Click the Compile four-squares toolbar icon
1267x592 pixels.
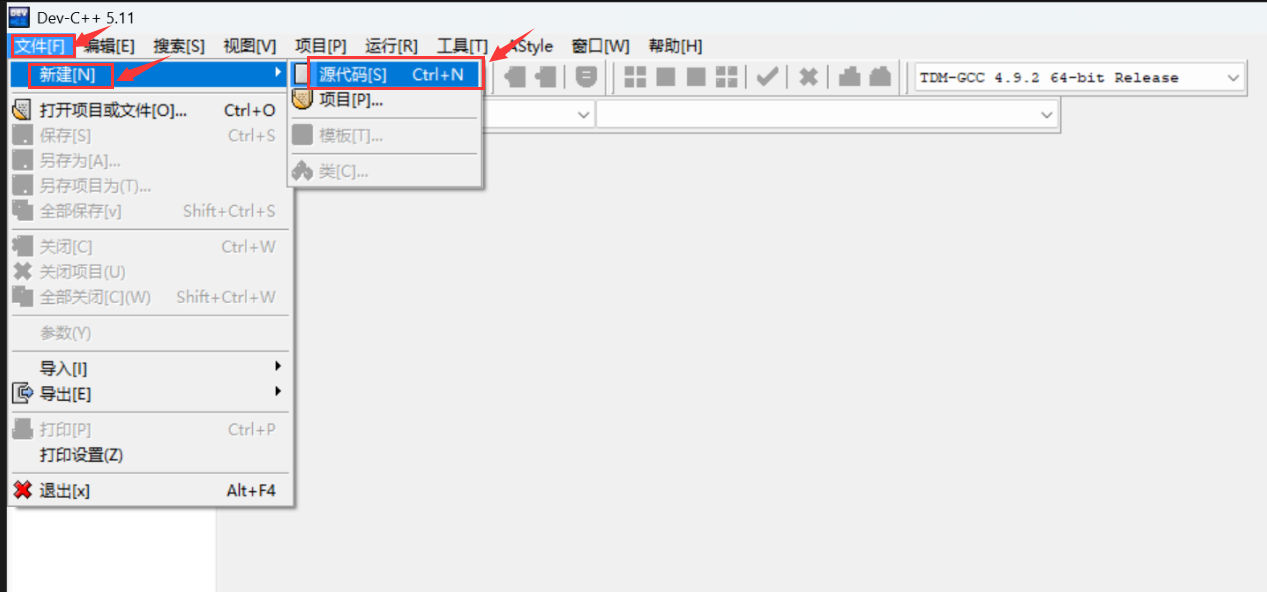(x=635, y=77)
